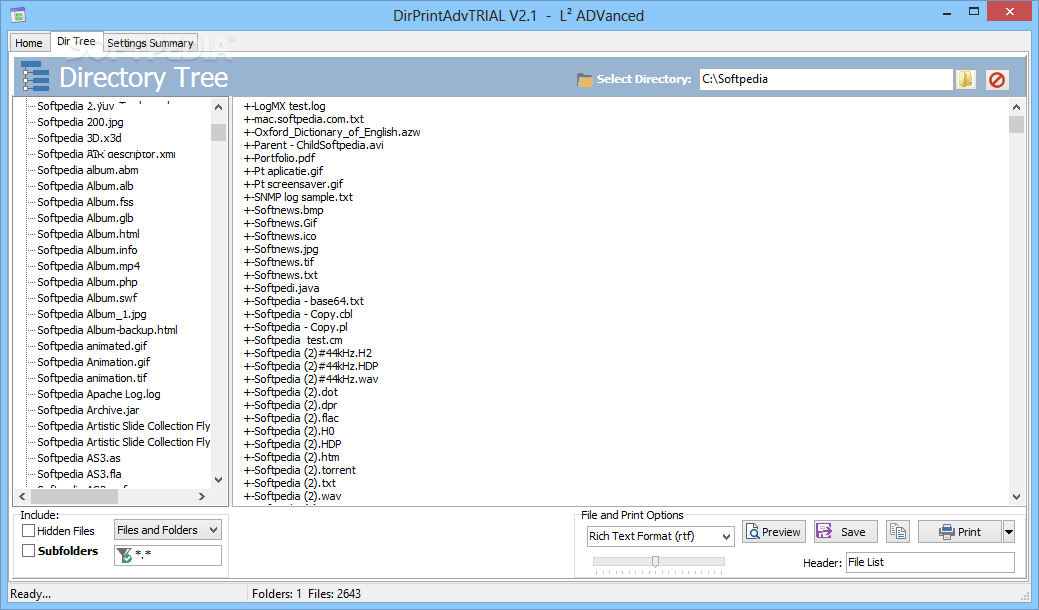Select Softpedia Album.swf tree item

point(87,297)
